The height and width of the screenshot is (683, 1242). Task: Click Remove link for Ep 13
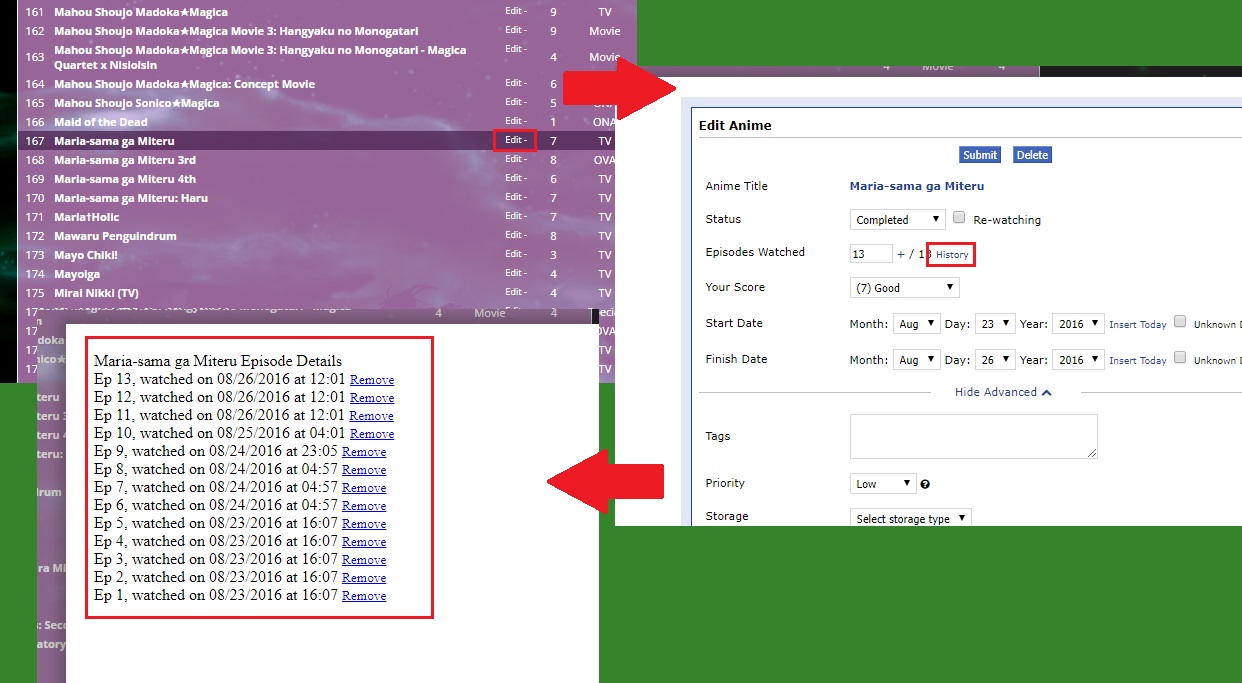(x=371, y=380)
